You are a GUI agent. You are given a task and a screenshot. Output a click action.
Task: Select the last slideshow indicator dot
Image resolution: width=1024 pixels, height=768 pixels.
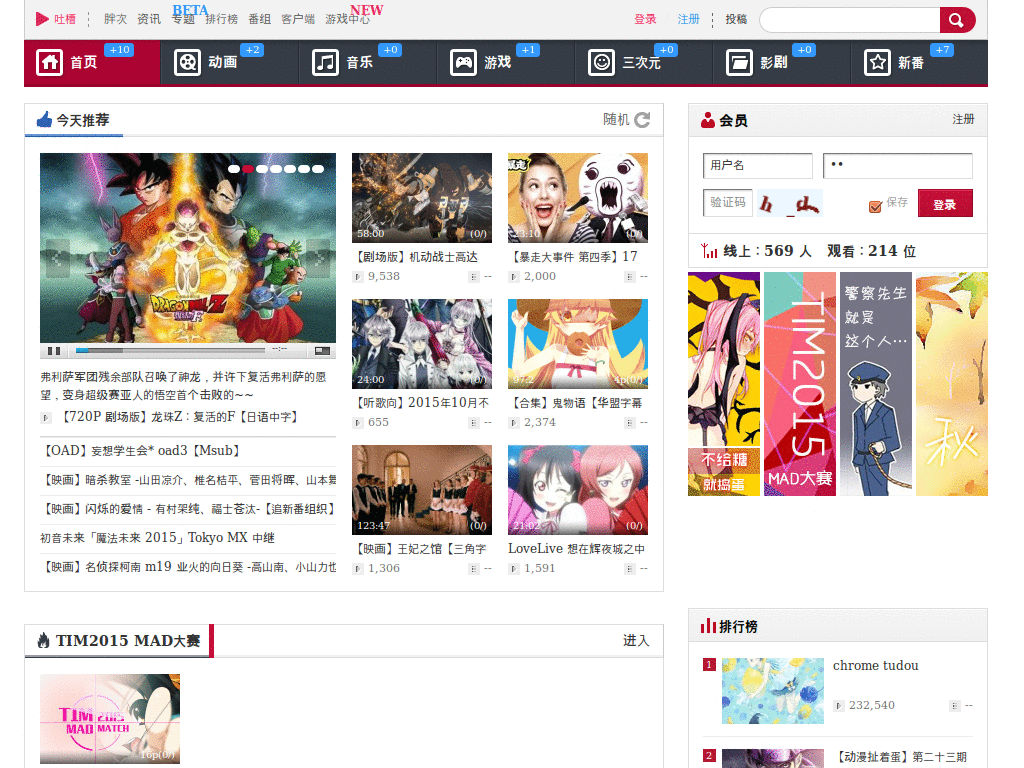click(x=318, y=168)
